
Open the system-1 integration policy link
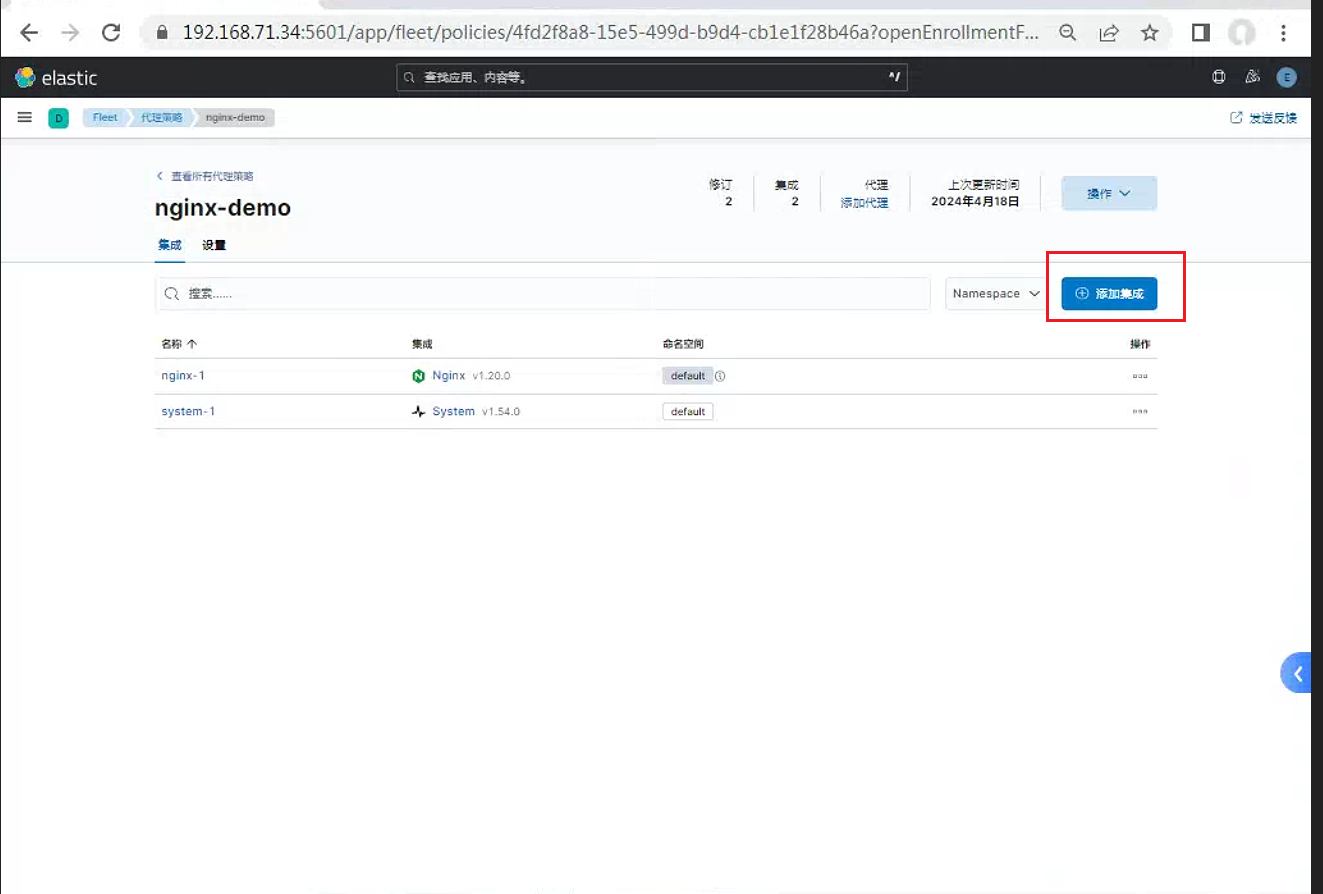coord(188,411)
